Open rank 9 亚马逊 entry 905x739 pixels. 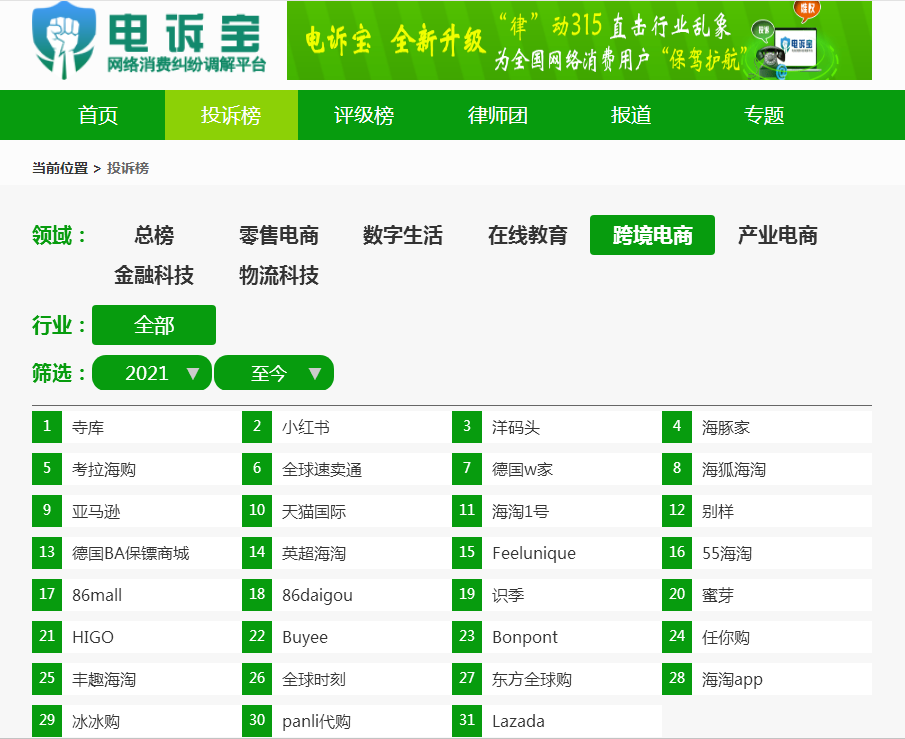click(137, 511)
